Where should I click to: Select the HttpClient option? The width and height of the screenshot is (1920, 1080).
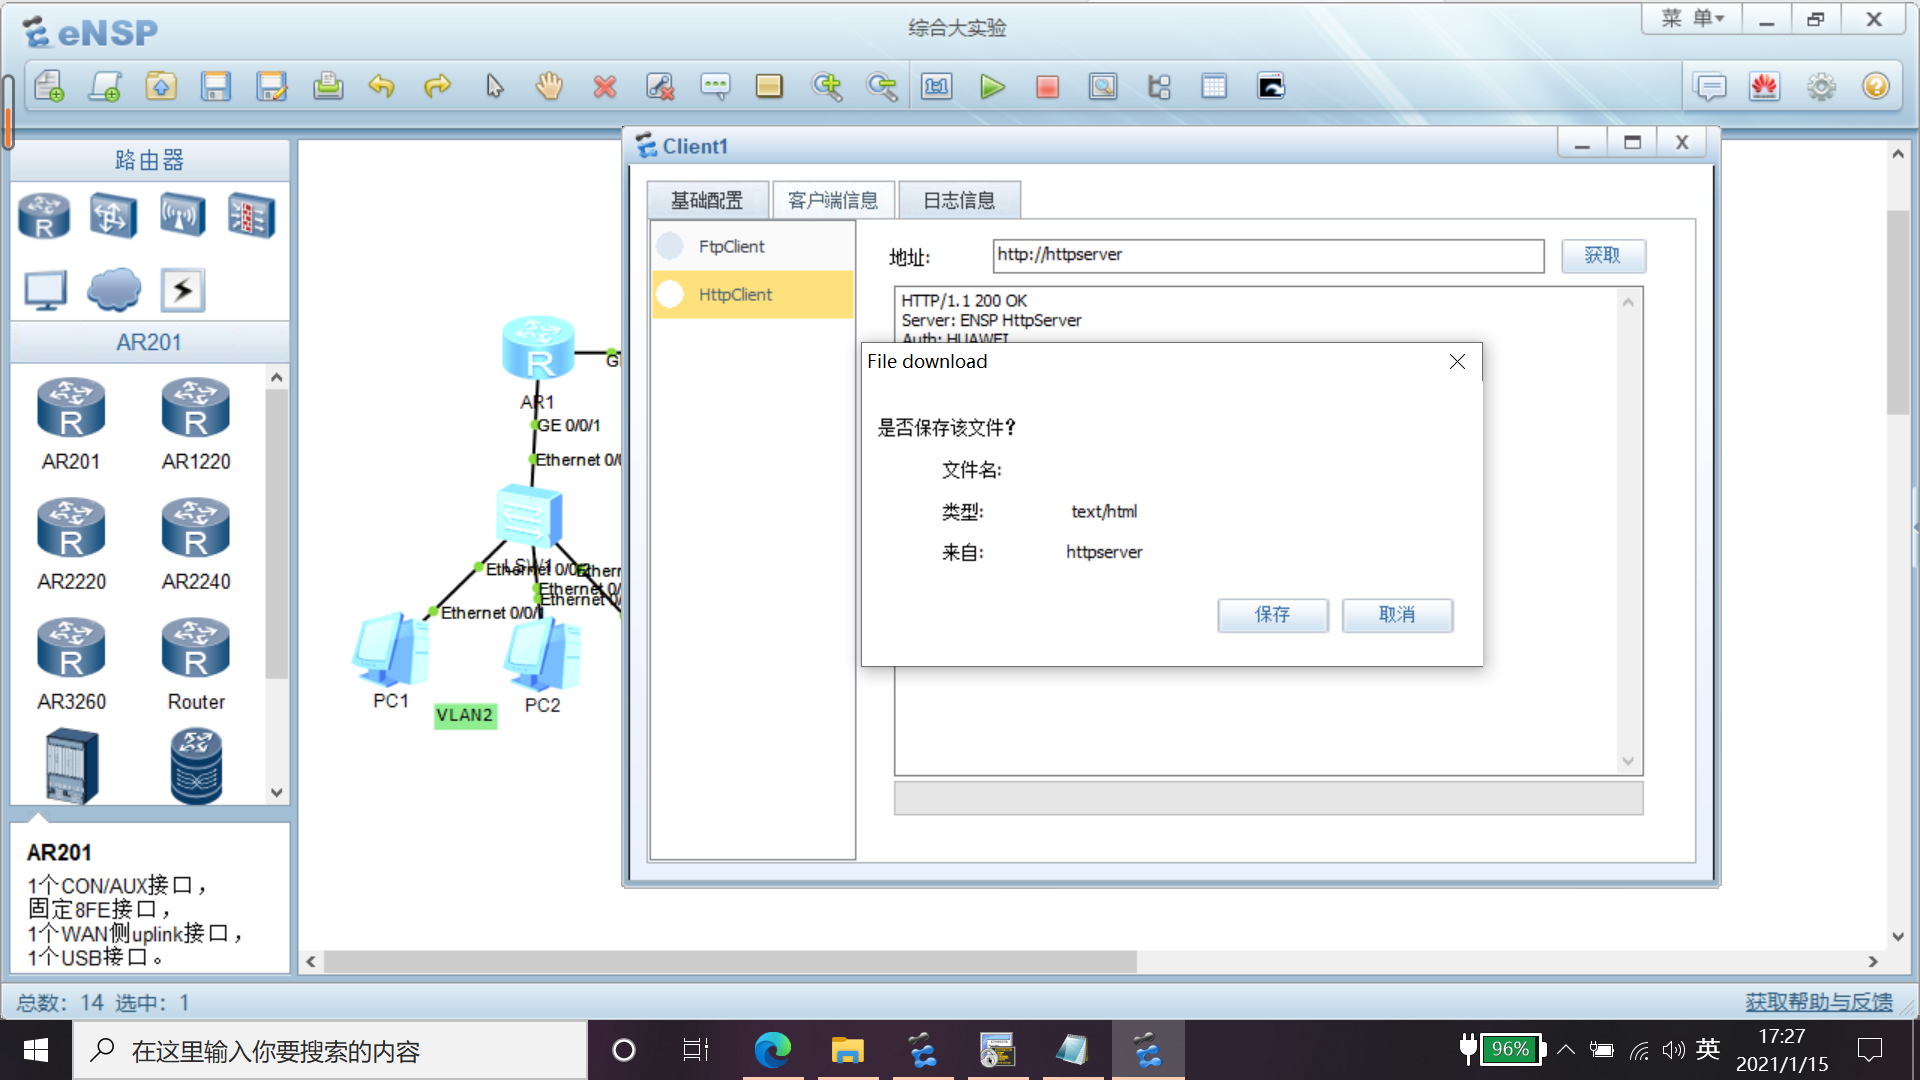point(735,294)
